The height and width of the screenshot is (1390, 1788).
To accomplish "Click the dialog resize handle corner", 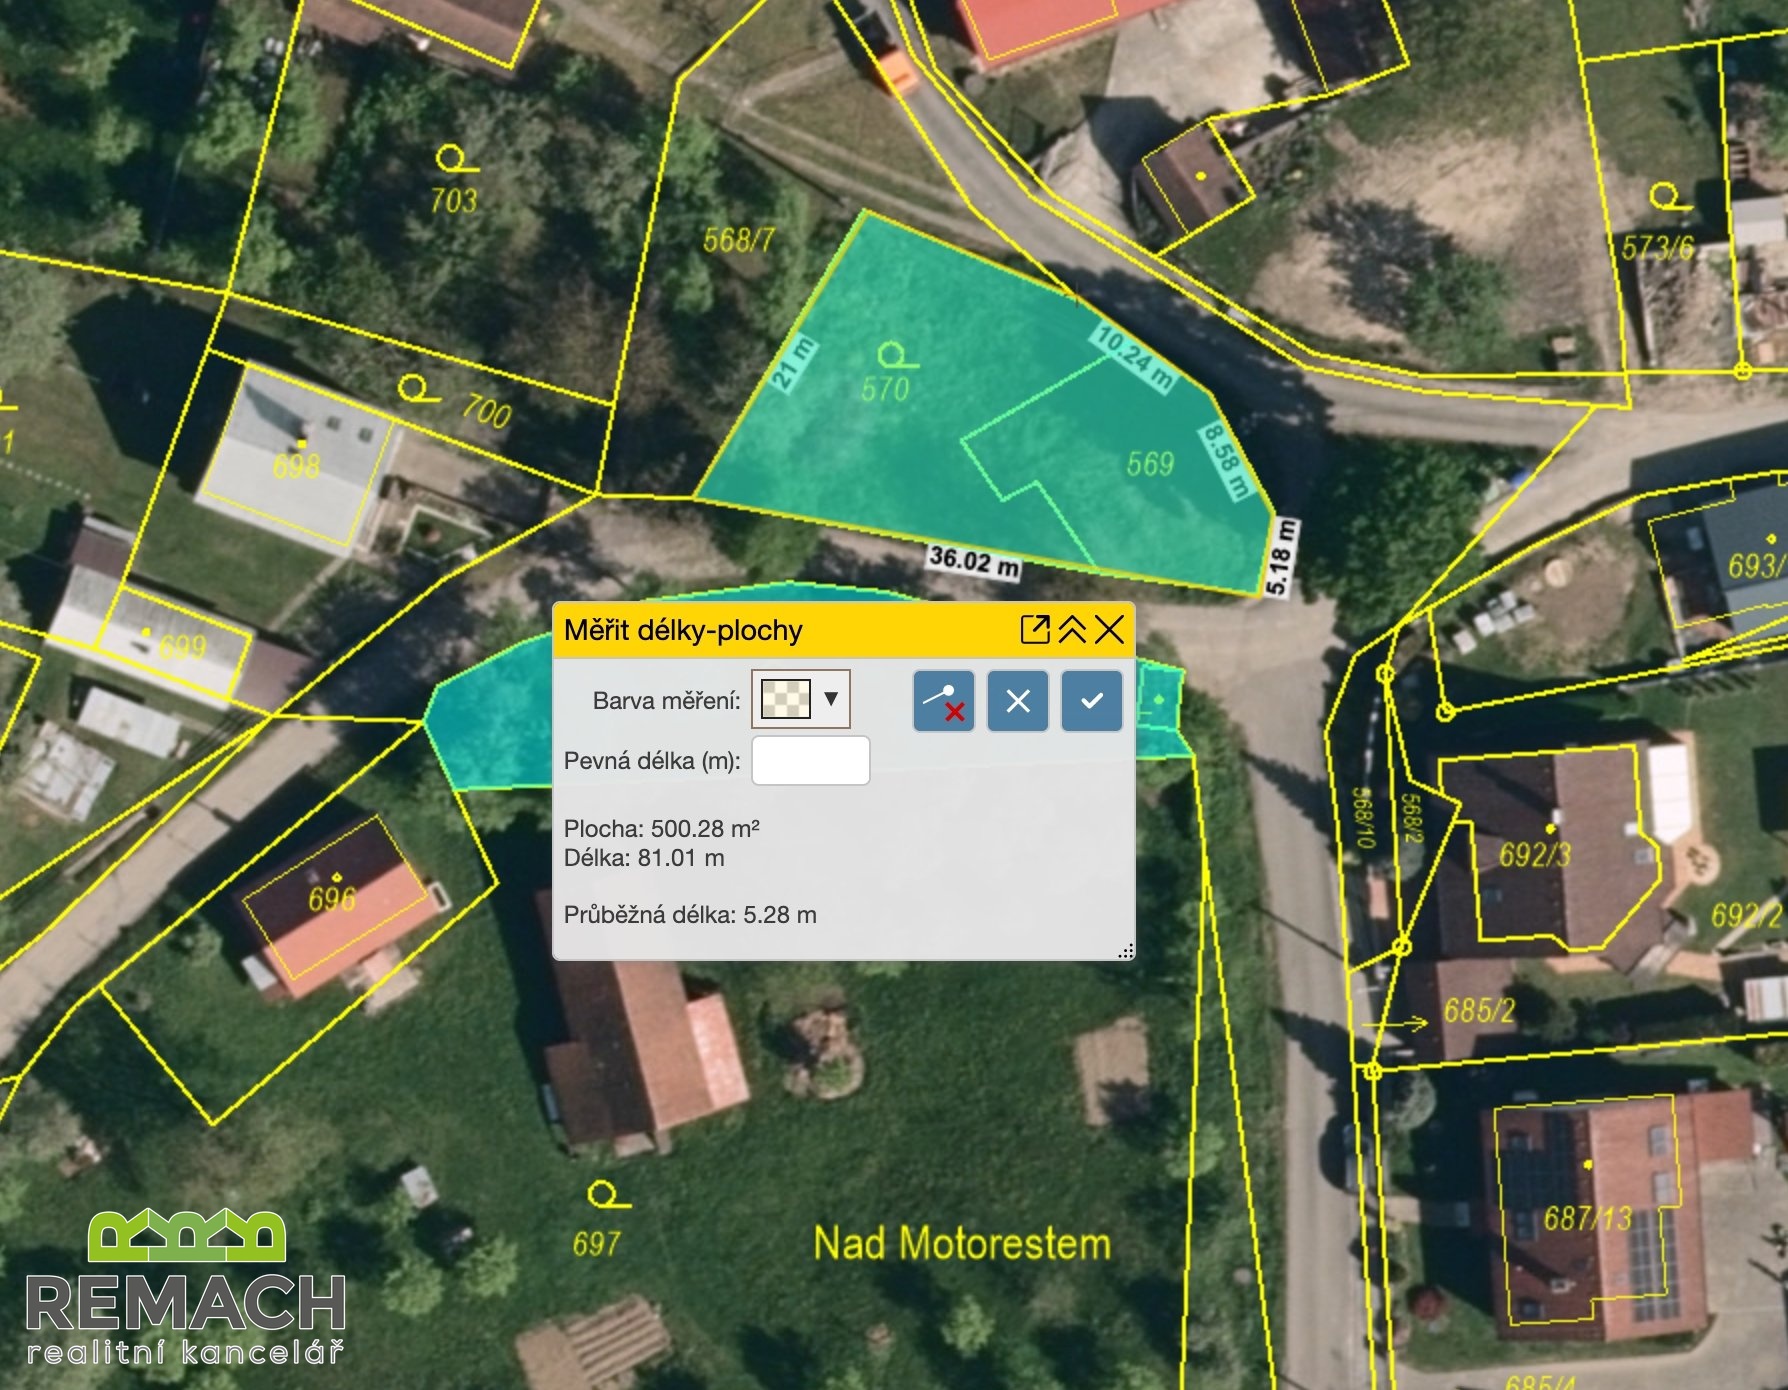I will [x=1125, y=951].
